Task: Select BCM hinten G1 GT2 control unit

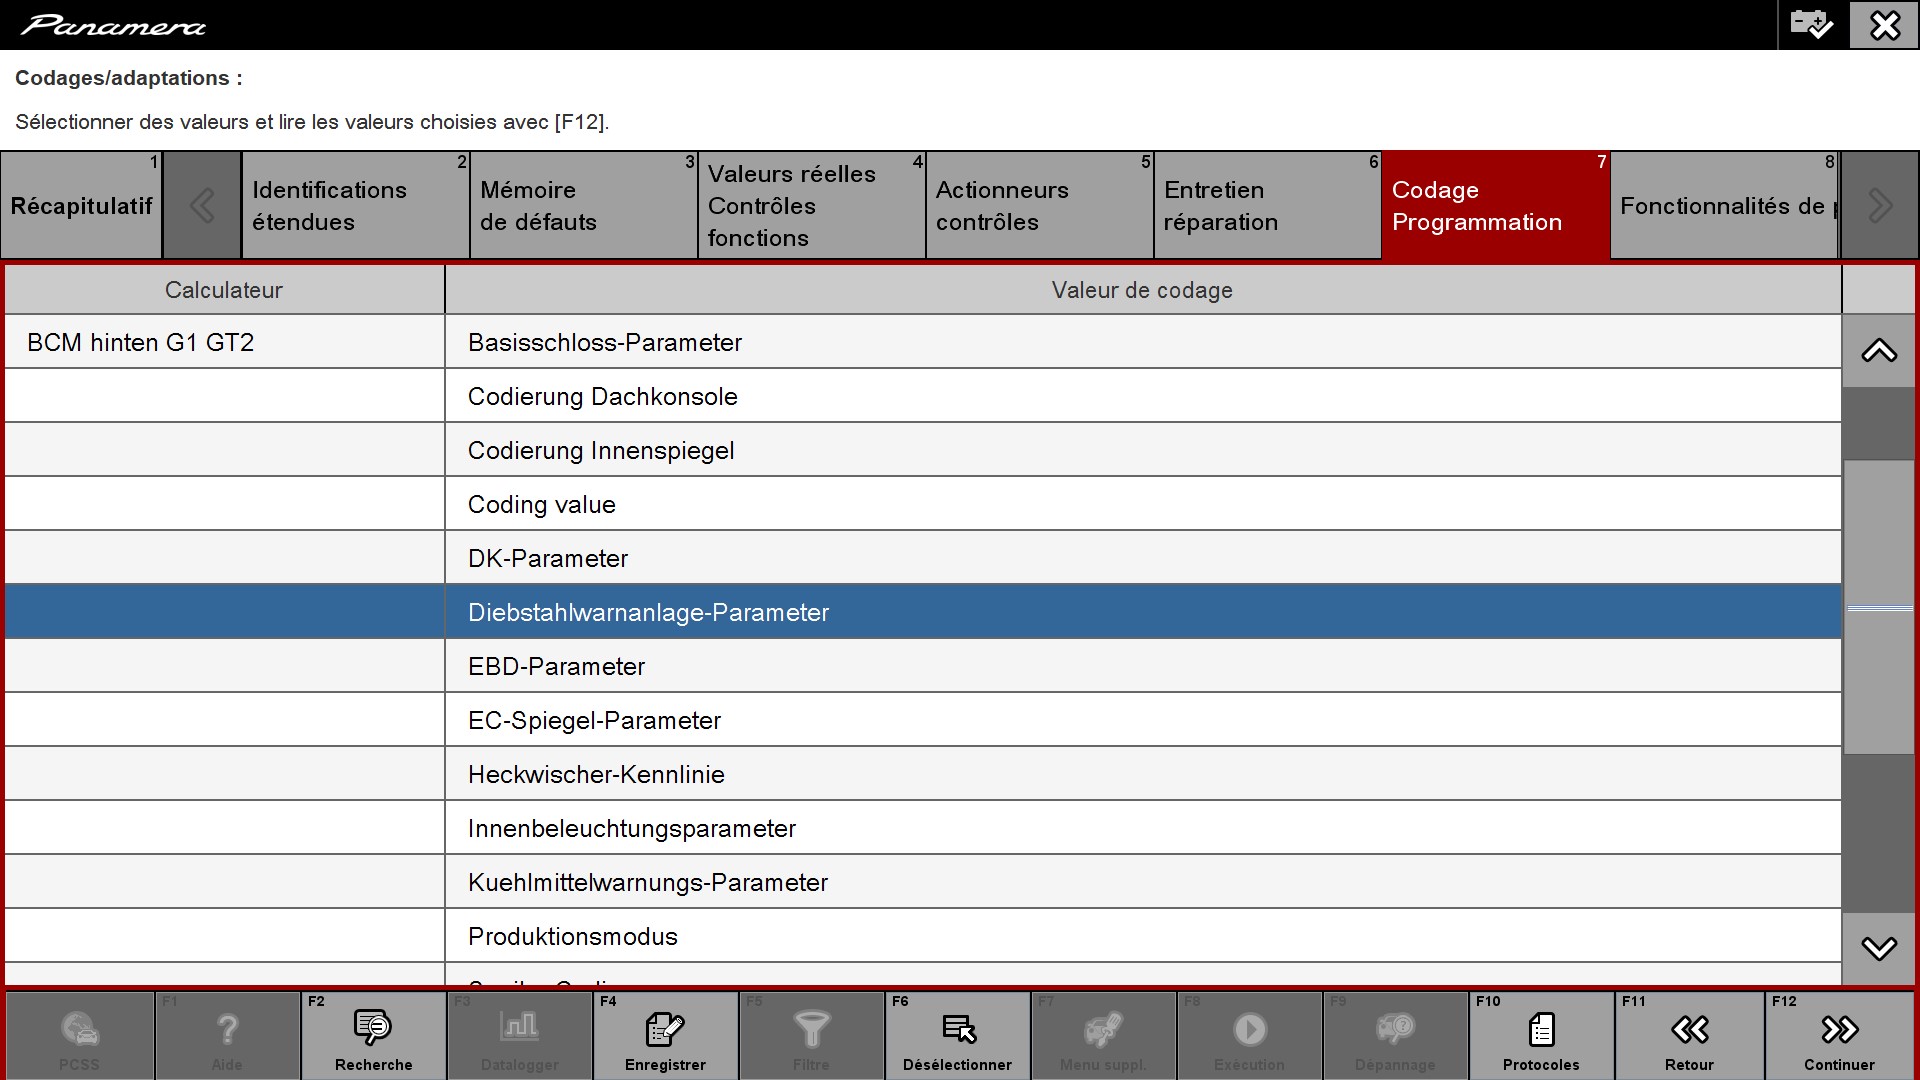Action: click(x=224, y=342)
